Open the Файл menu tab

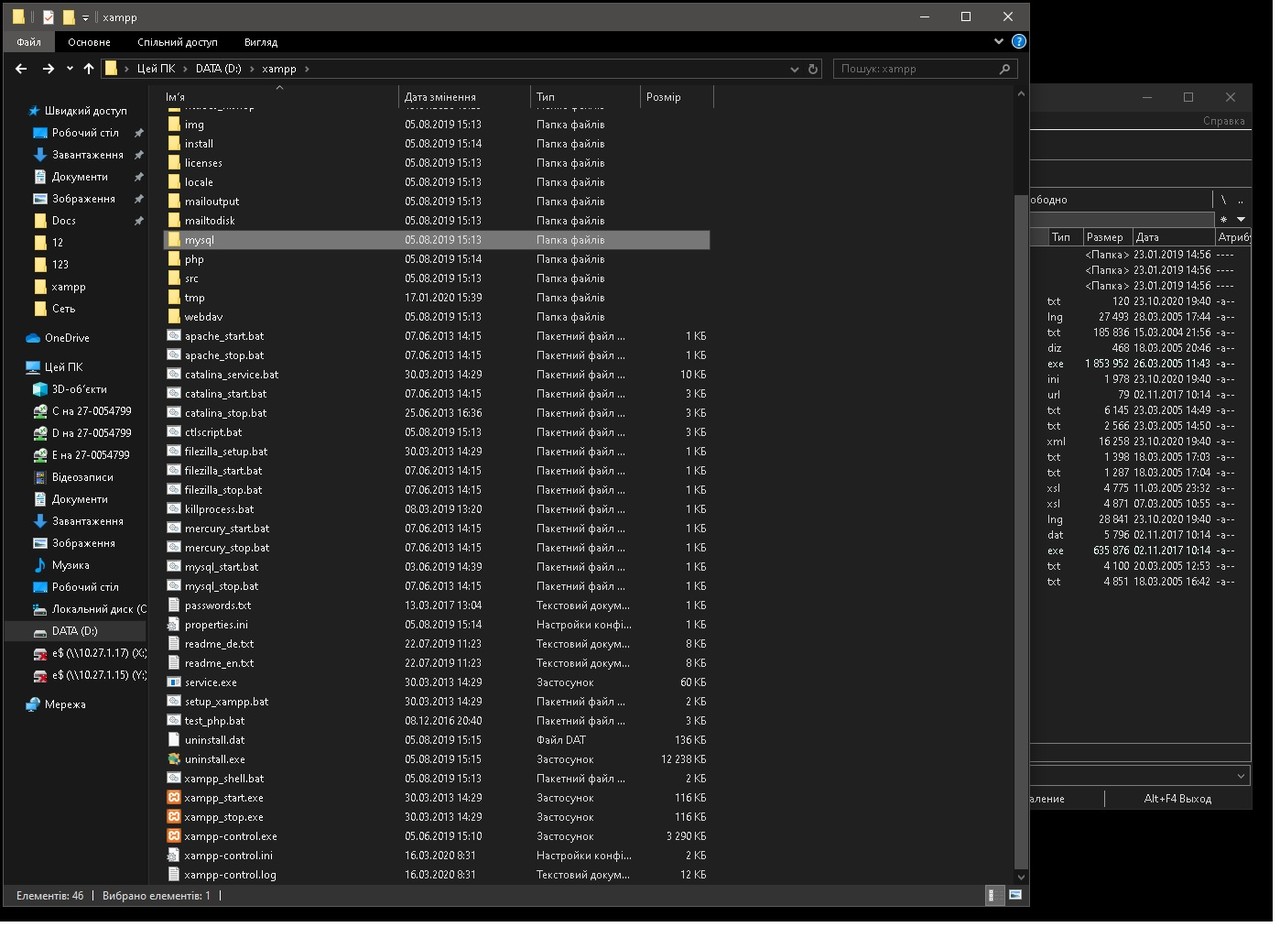point(29,42)
